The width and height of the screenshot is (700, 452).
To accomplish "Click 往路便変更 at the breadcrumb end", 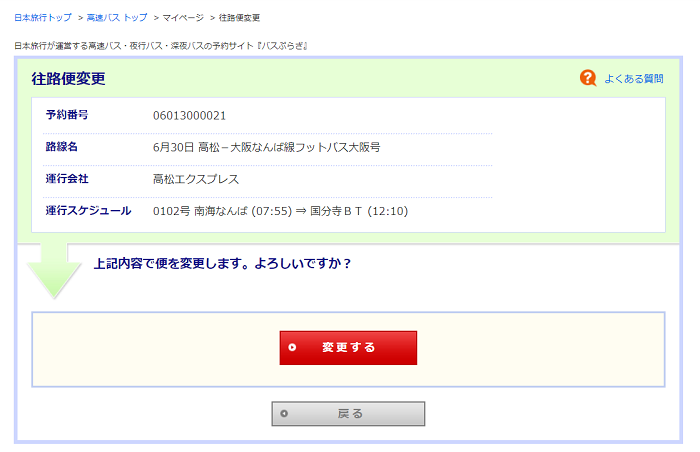I will [x=240, y=18].
